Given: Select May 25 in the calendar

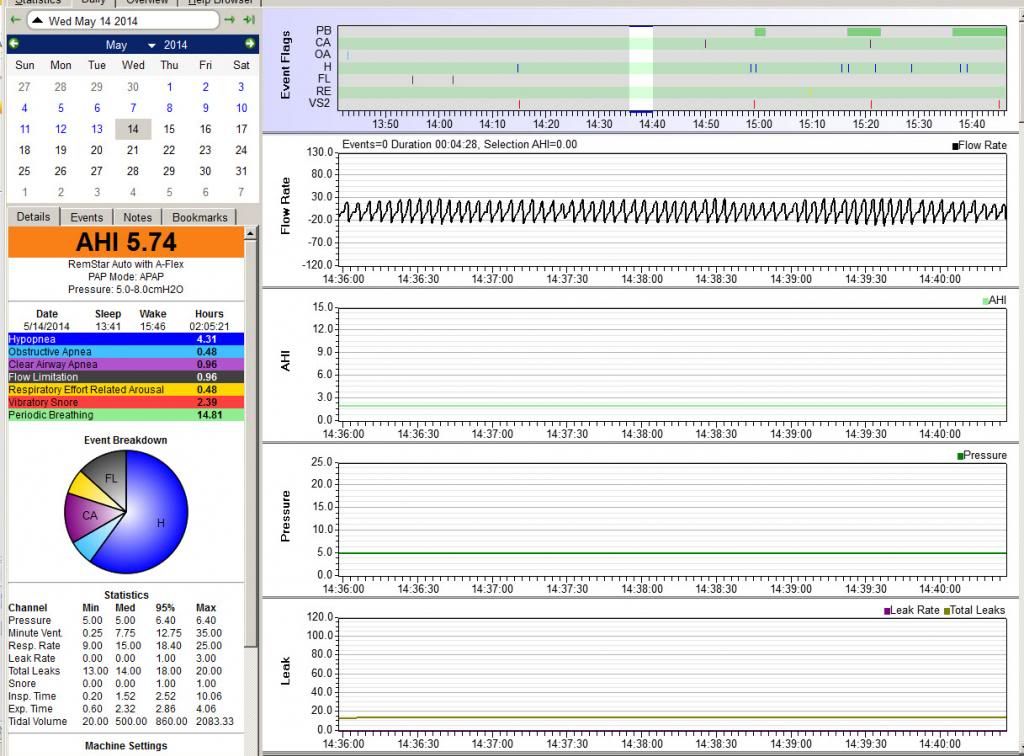Looking at the screenshot, I should [x=24, y=171].
